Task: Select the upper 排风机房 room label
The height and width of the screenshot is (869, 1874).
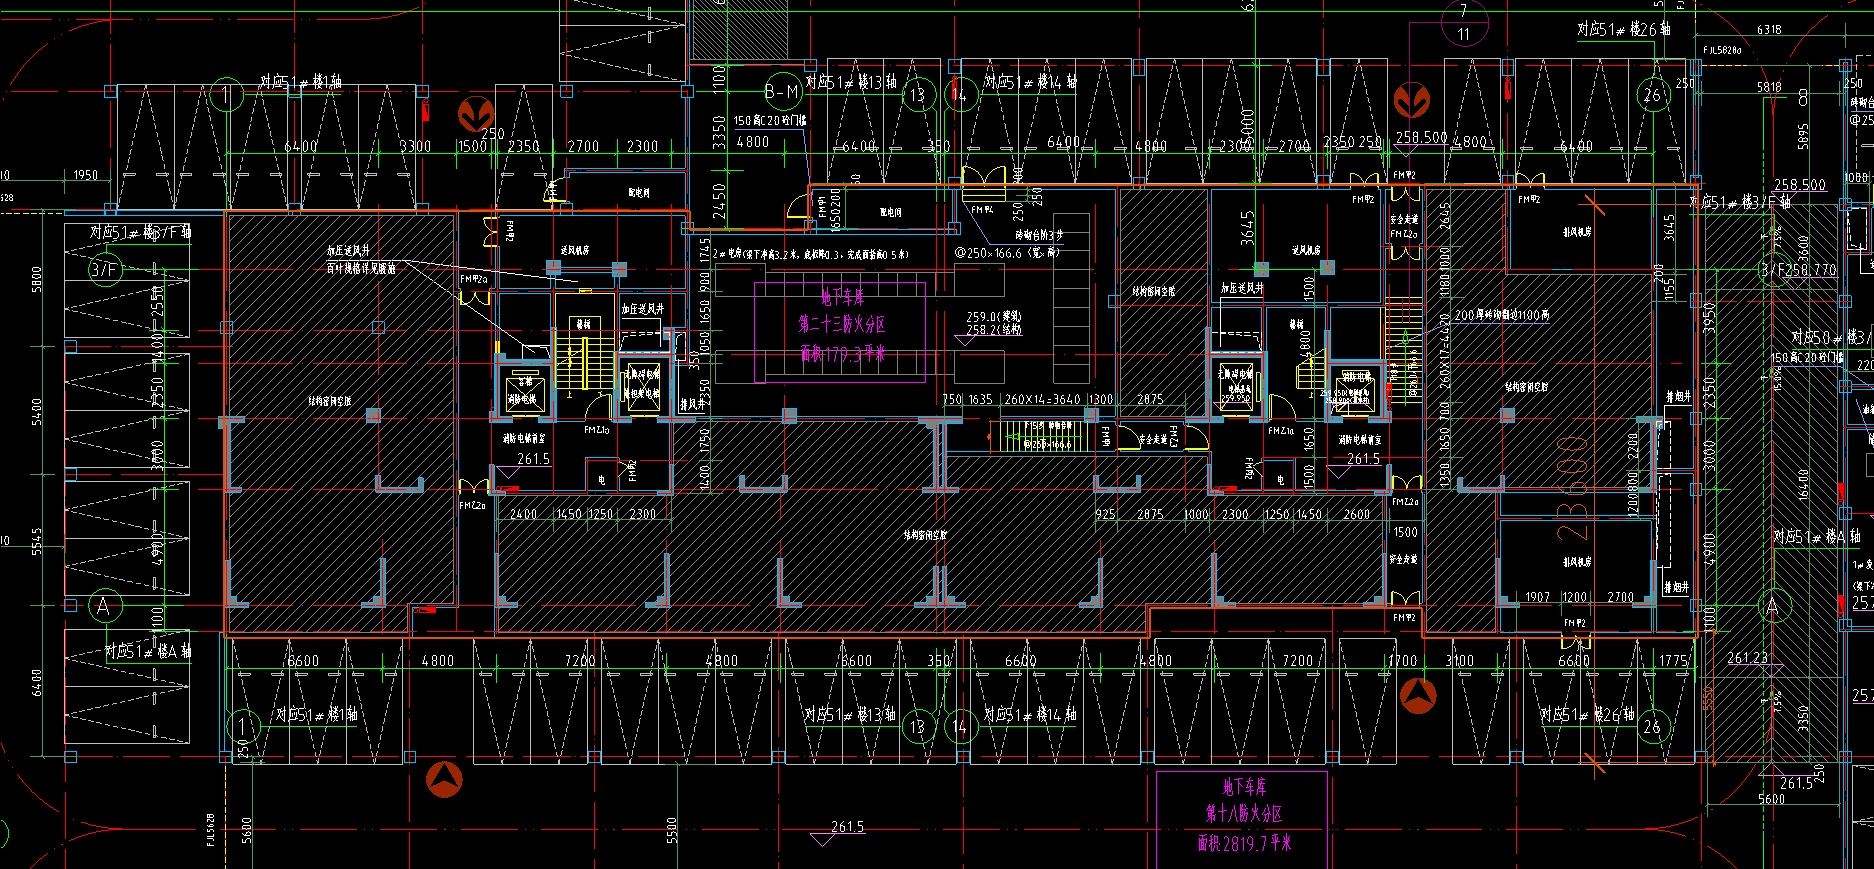Action: pyautogui.click(x=1577, y=232)
